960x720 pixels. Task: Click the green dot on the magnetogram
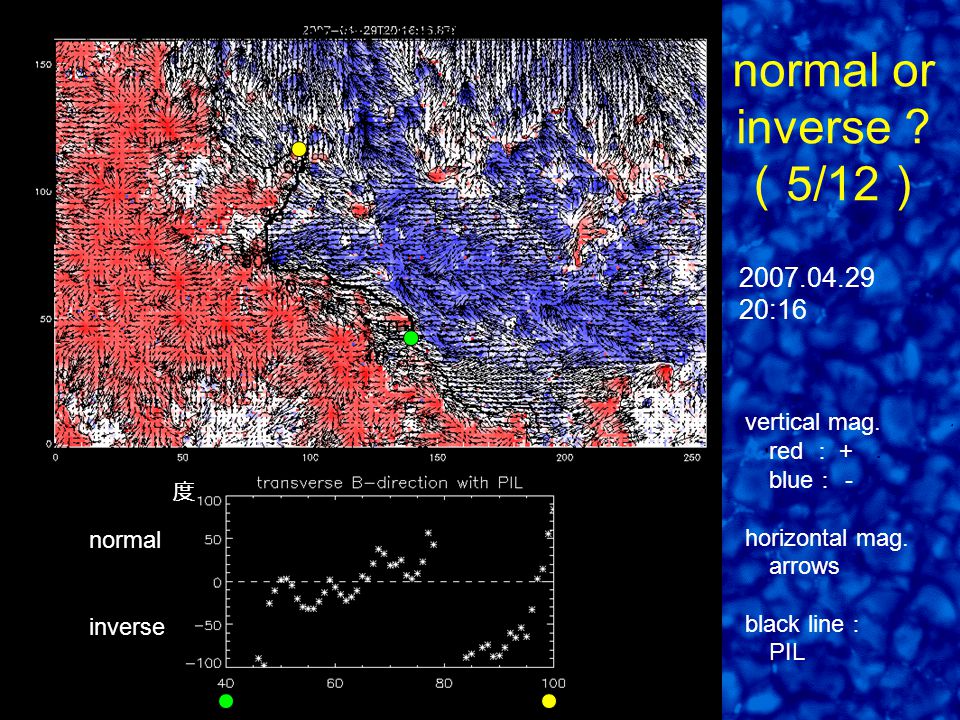point(411,338)
